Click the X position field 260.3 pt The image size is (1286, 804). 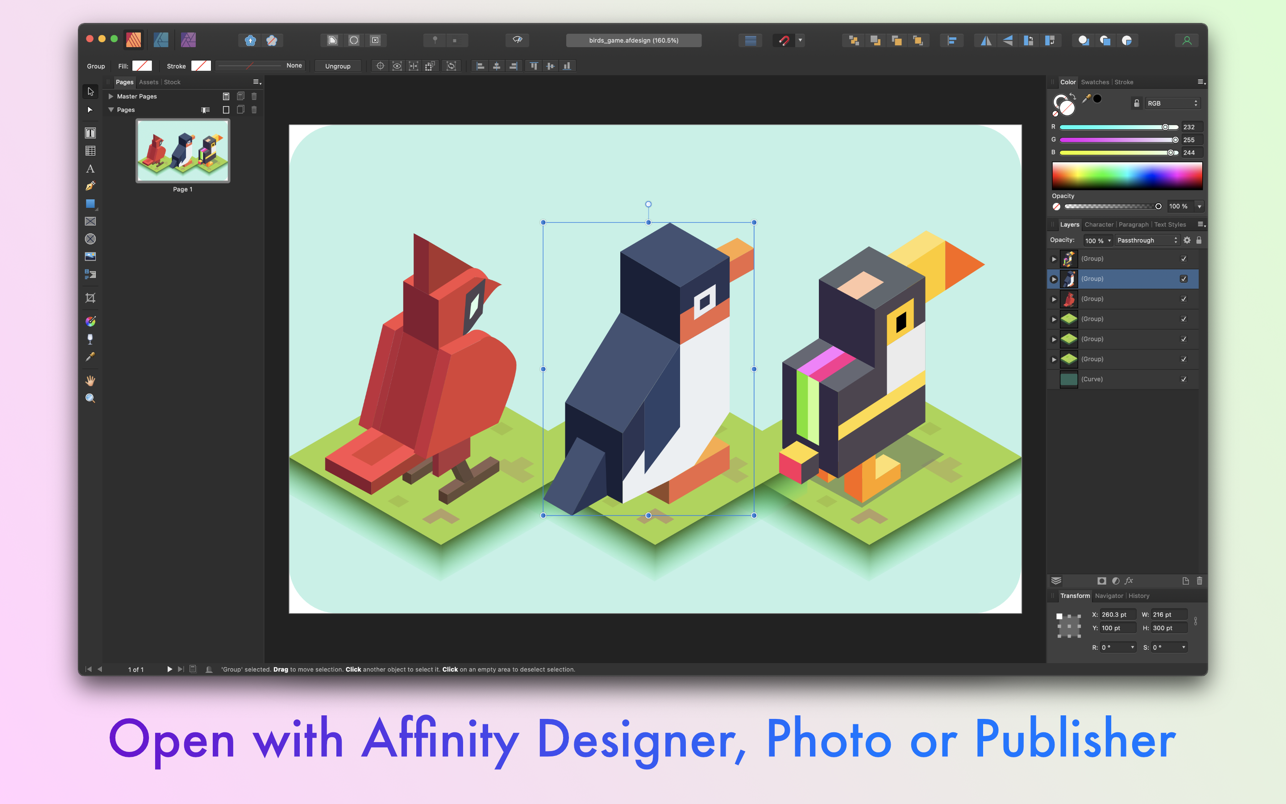click(1118, 615)
